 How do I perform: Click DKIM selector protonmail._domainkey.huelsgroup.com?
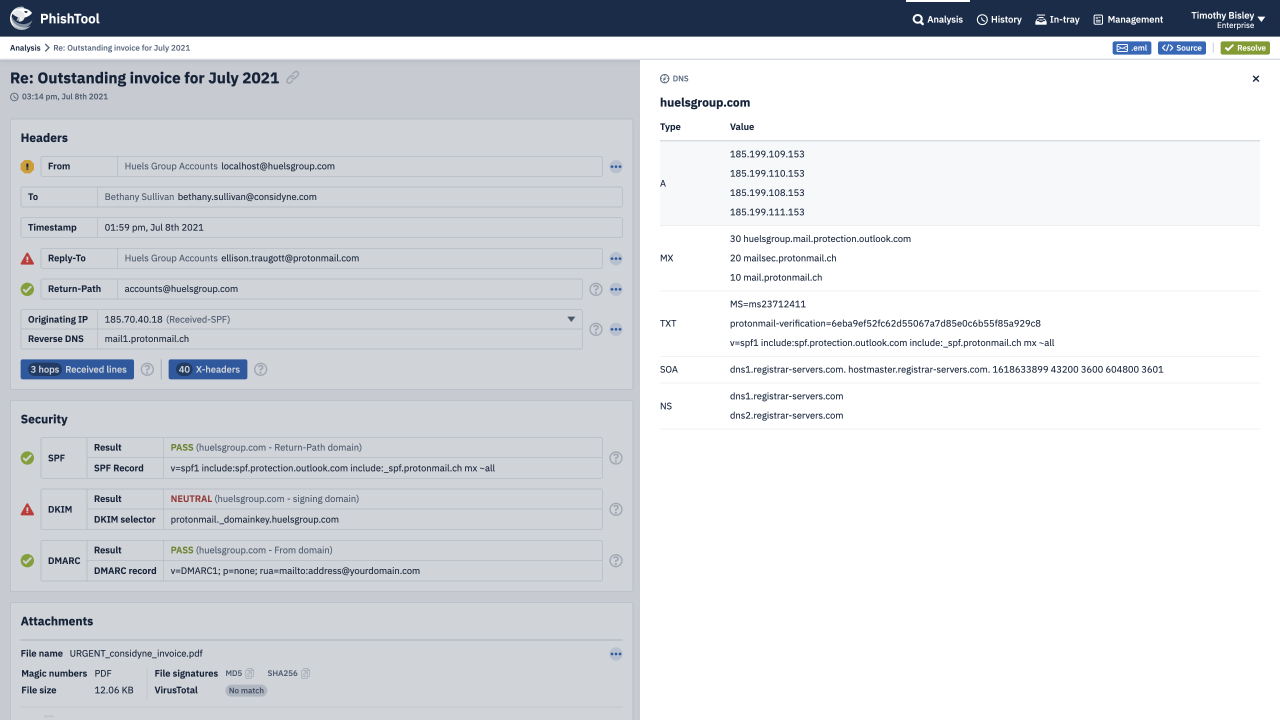pos(255,519)
